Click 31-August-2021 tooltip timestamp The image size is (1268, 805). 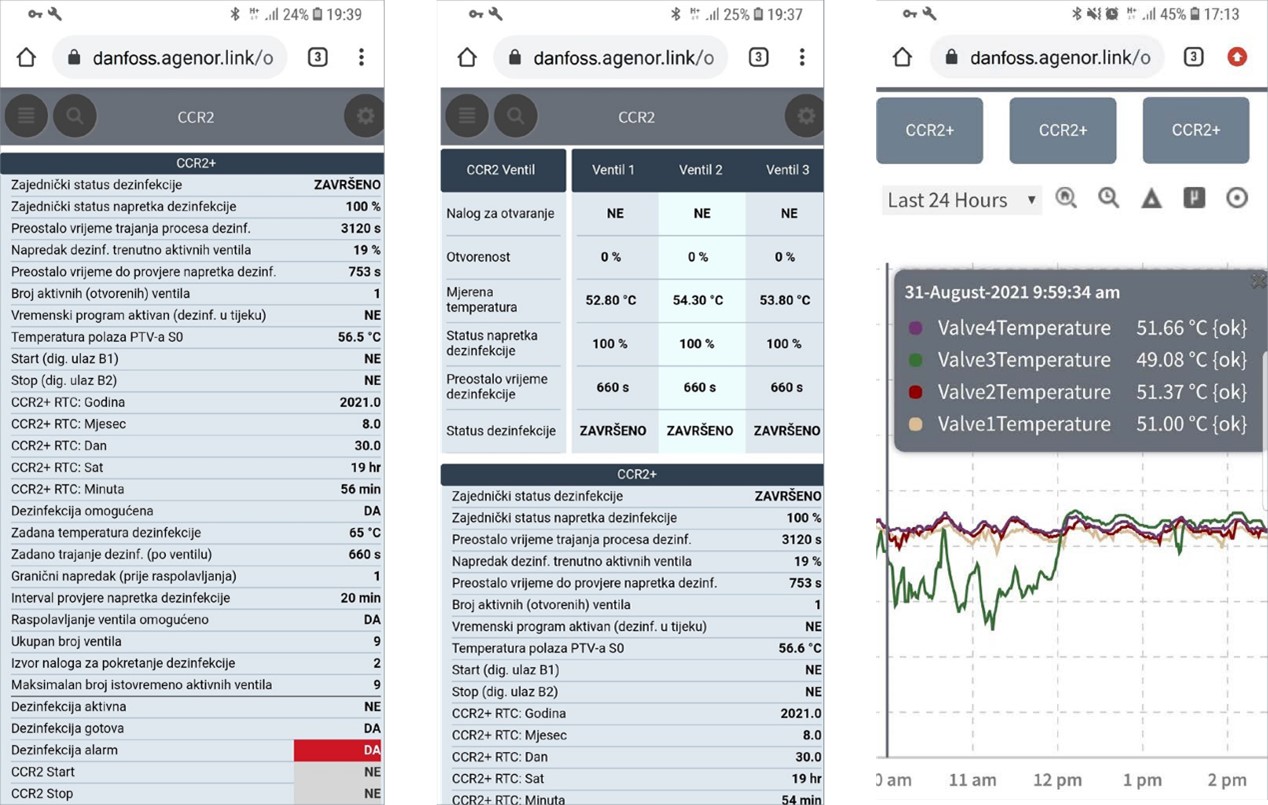coord(1012,293)
